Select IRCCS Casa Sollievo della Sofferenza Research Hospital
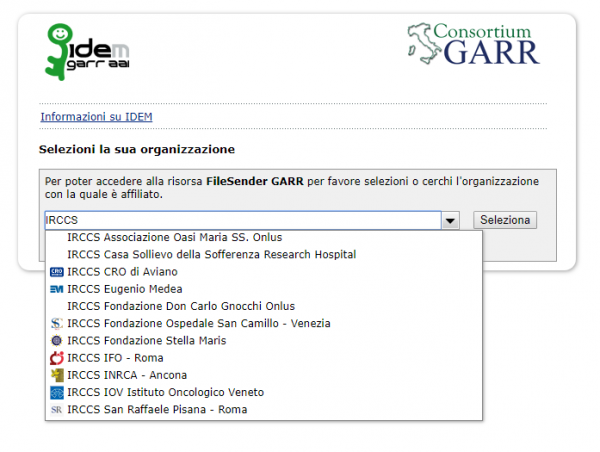600x452 pixels. coord(264,255)
